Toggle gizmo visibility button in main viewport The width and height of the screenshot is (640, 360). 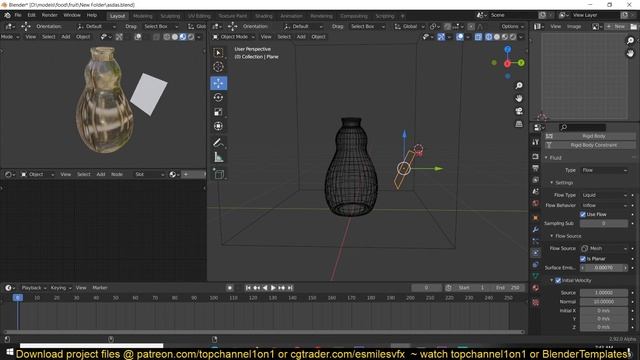coord(441,37)
